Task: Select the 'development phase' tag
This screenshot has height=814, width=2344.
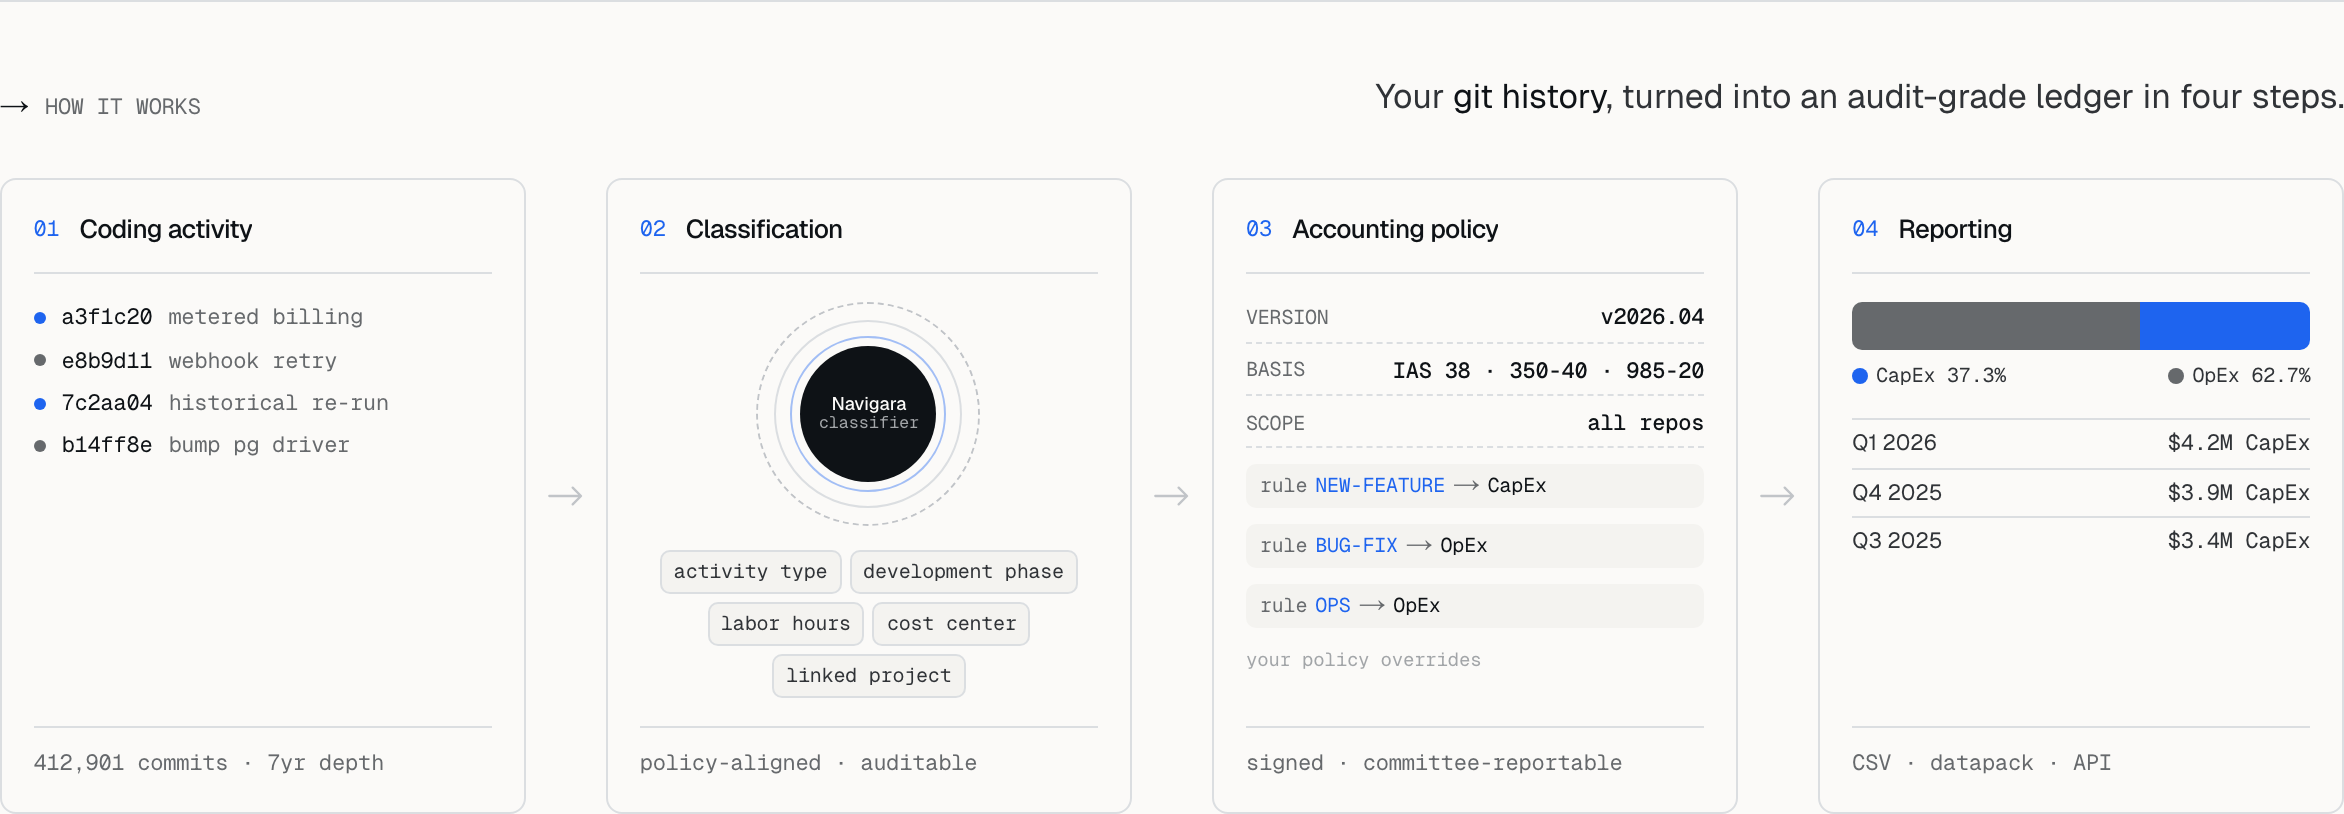Action: (963, 572)
